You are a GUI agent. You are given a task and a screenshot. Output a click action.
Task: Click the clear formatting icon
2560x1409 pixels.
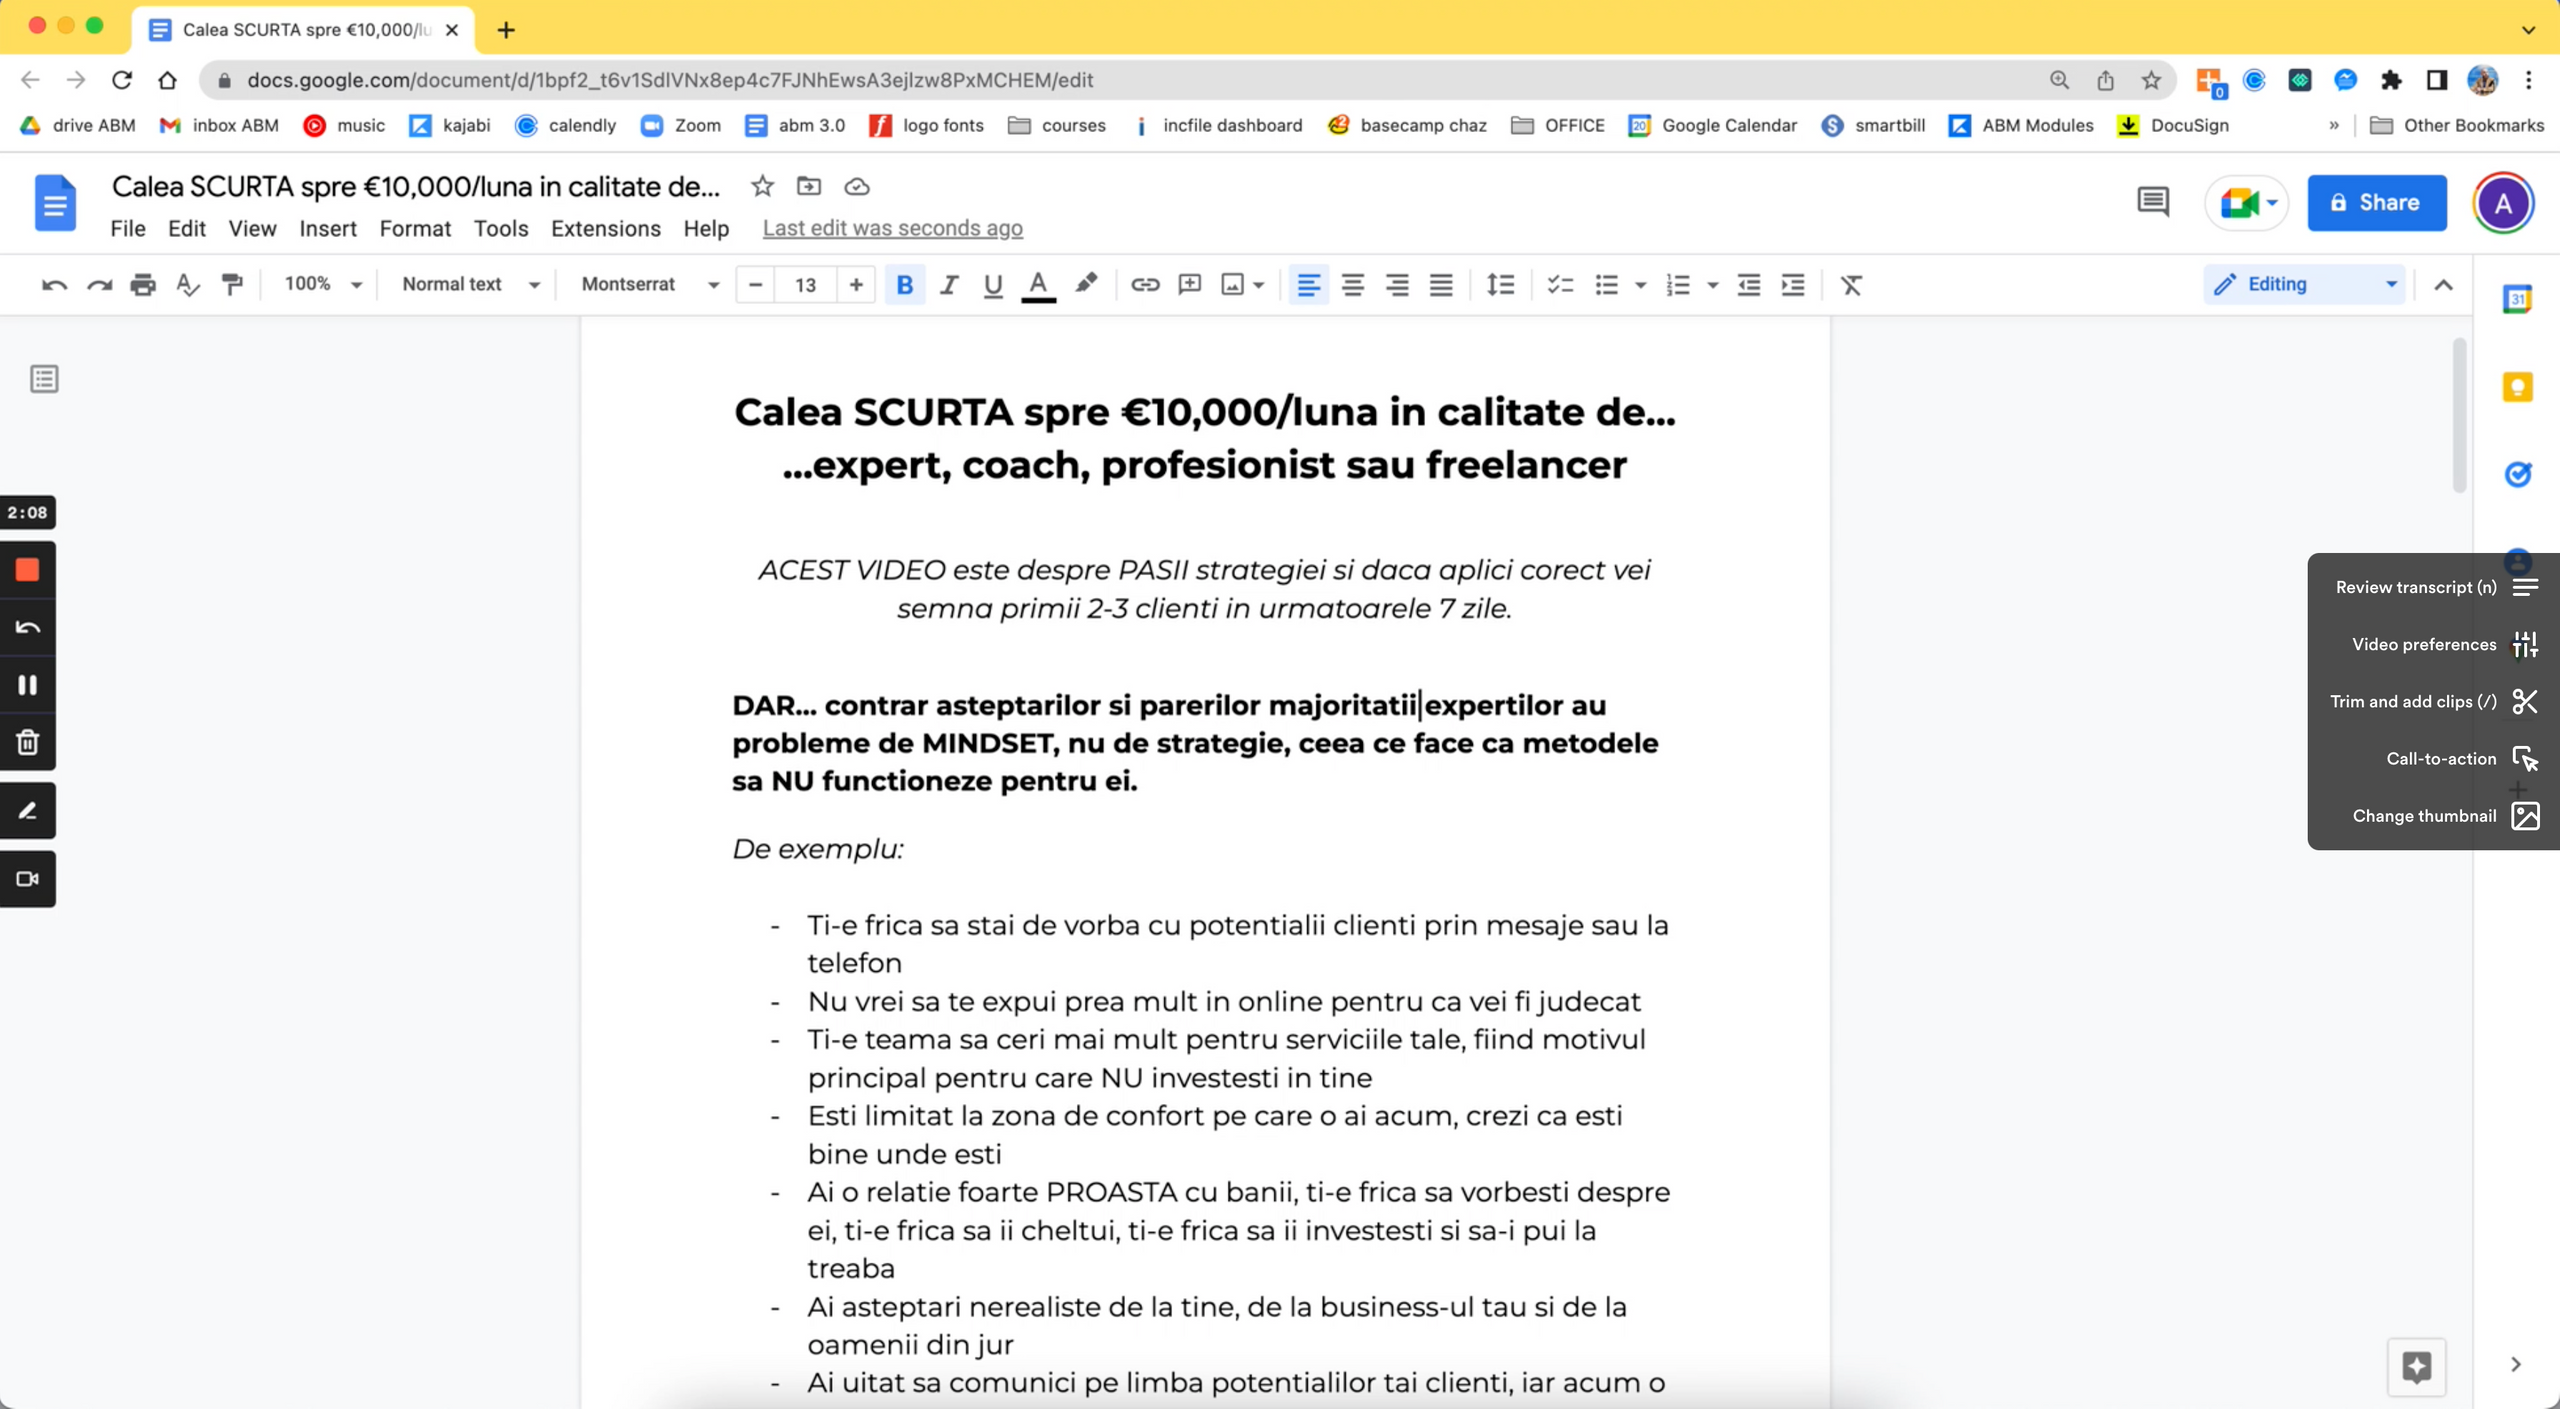pos(1851,285)
